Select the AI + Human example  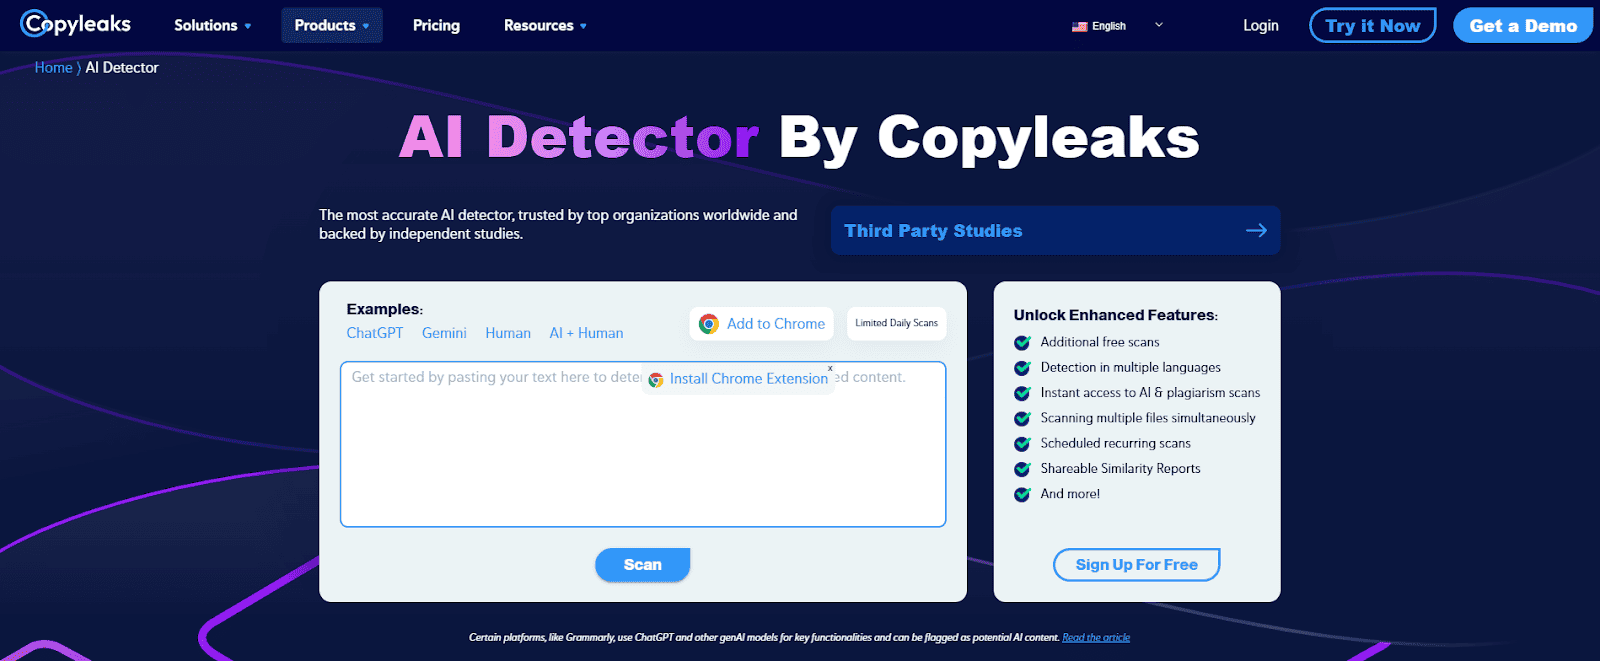(x=586, y=333)
